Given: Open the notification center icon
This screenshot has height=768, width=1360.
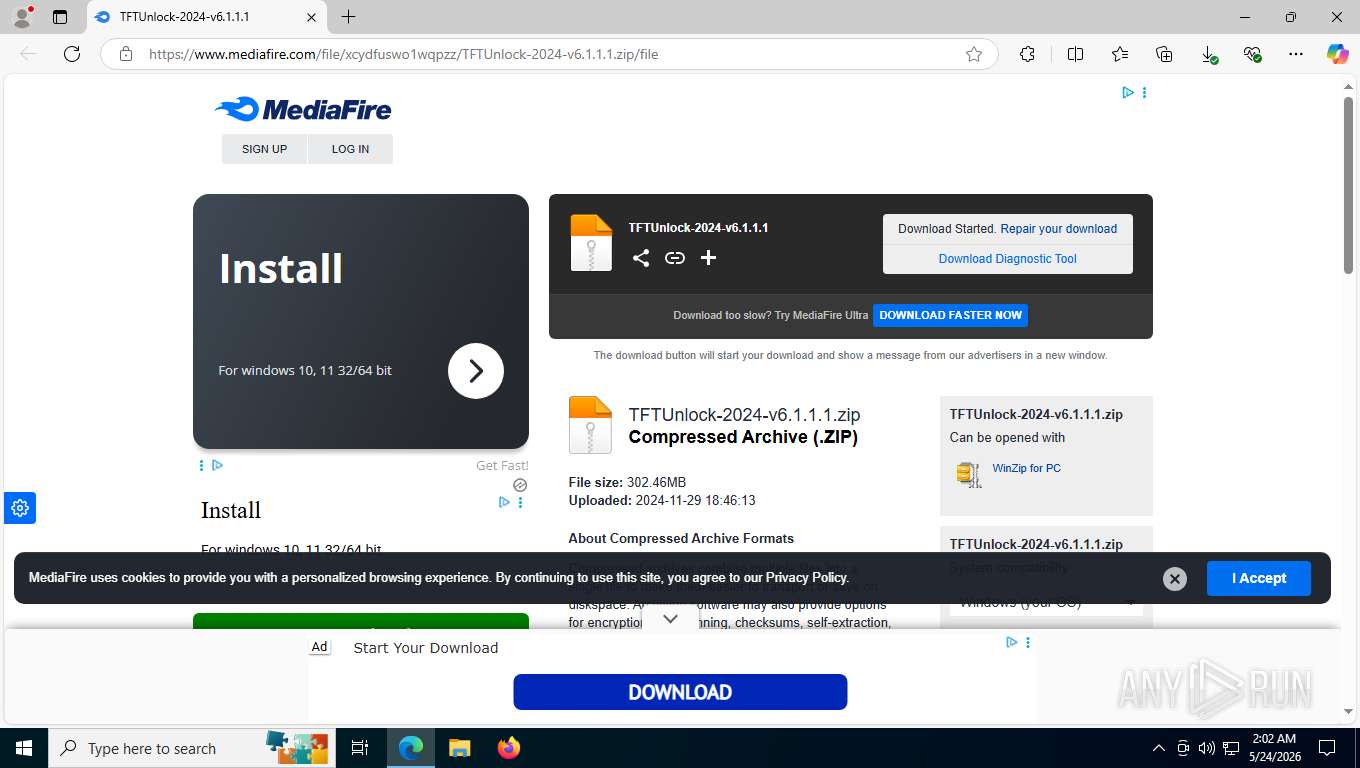Looking at the screenshot, I should pos(1327,748).
